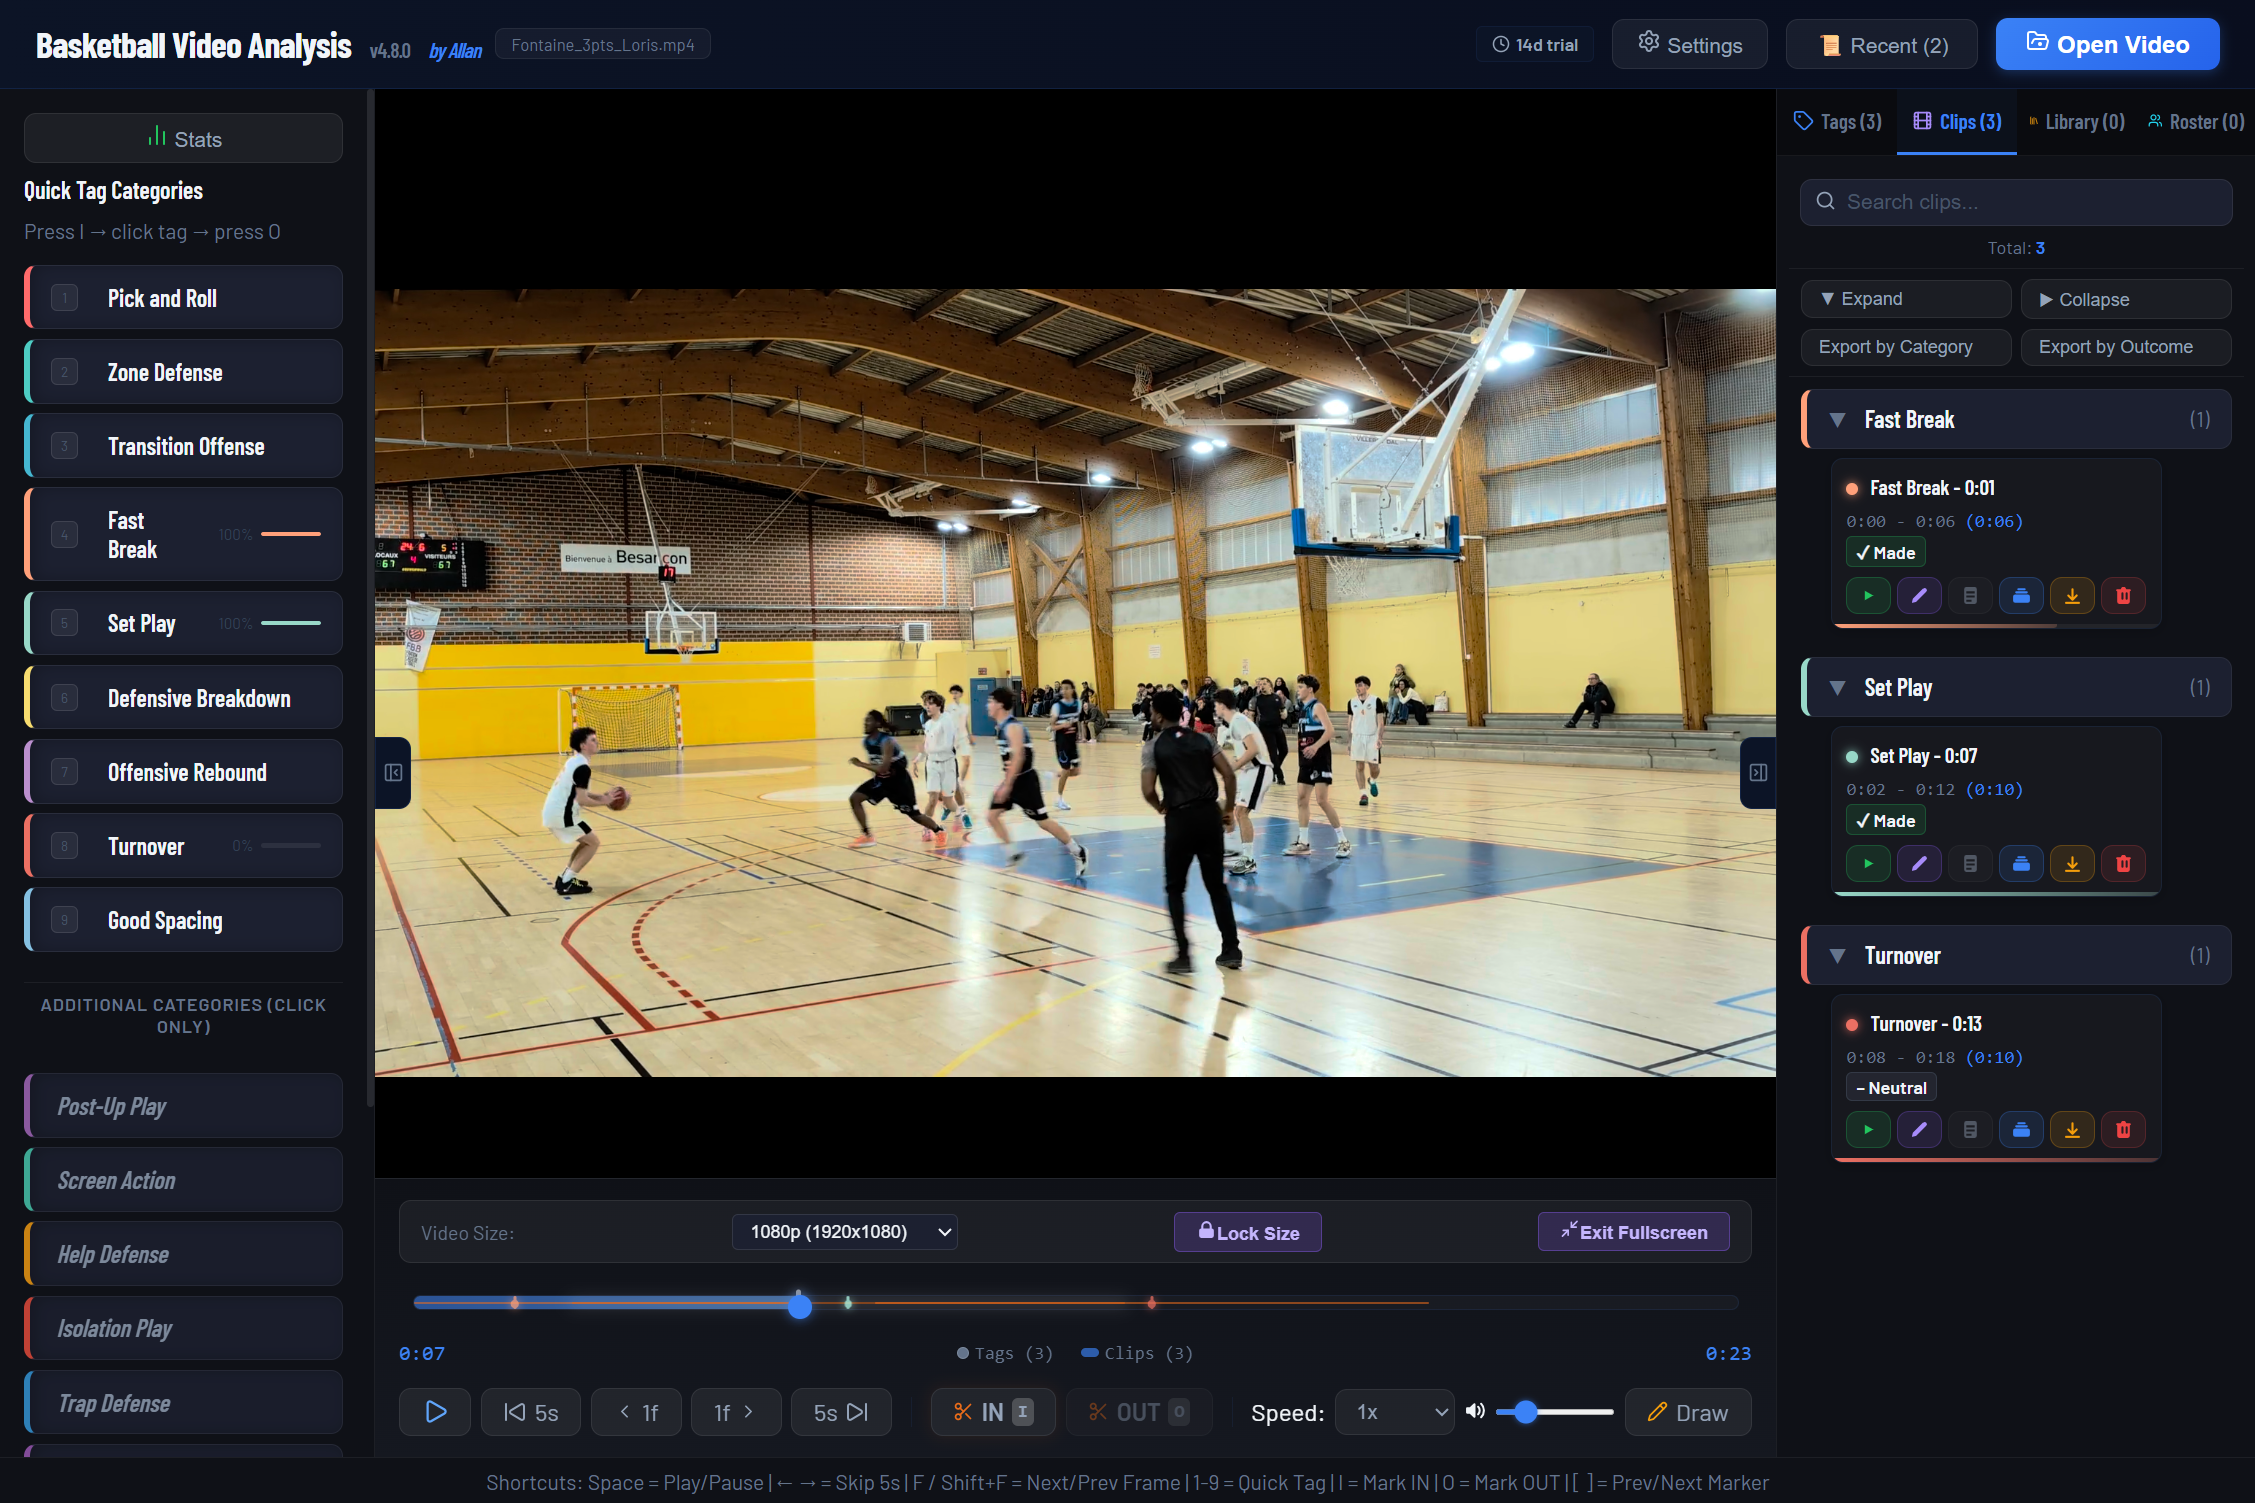Toggle Neutral outcome on the Turnover clip
The image size is (2255, 1503).
[1890, 1087]
